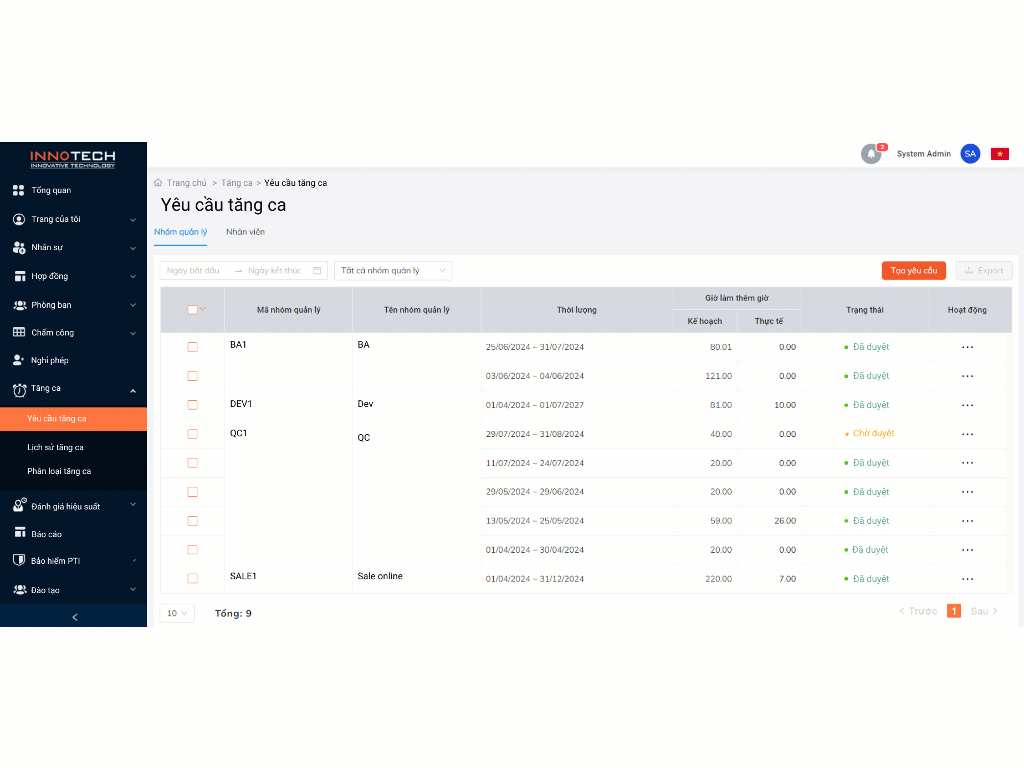The image size is (1024, 768).
Task: Click the home icon in breadcrumb
Action: coord(158,183)
